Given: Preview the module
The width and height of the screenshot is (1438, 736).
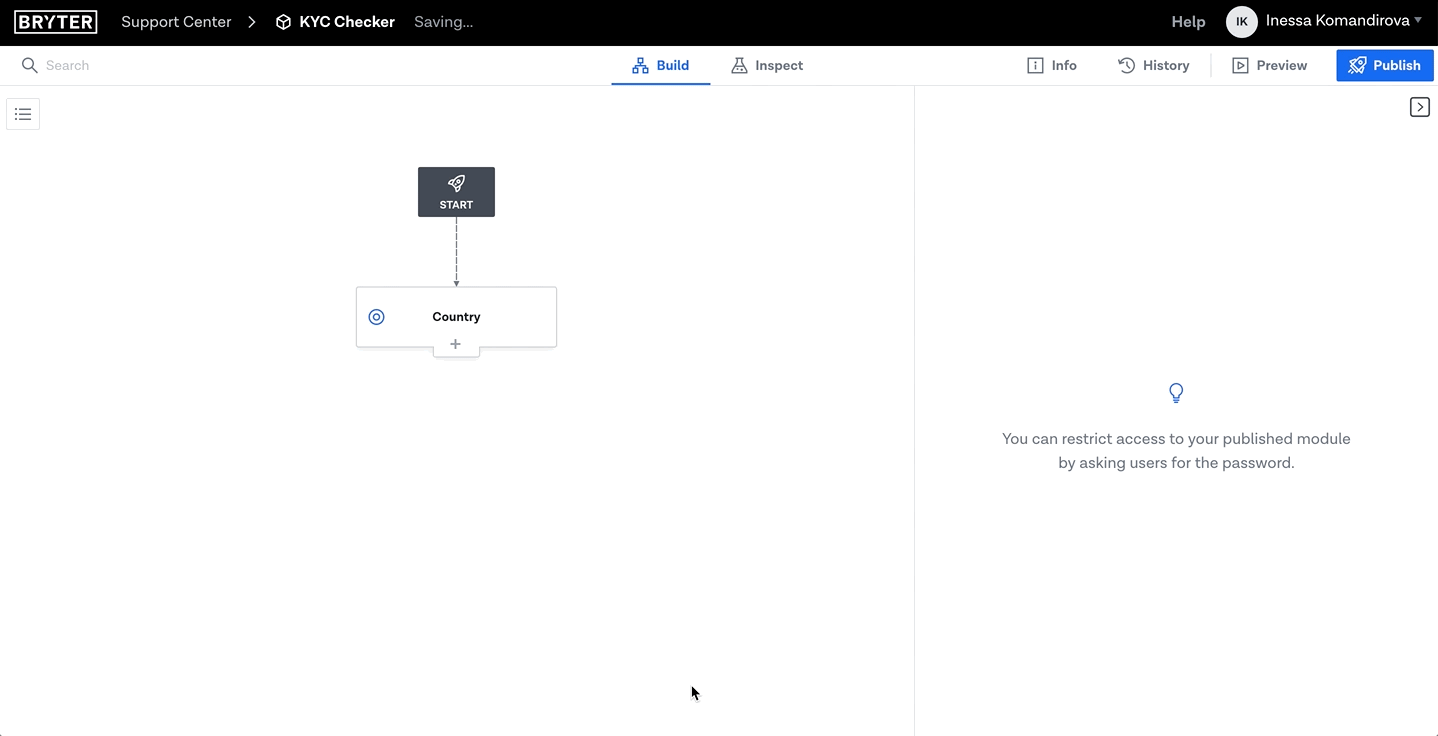Looking at the screenshot, I should pos(1269,66).
